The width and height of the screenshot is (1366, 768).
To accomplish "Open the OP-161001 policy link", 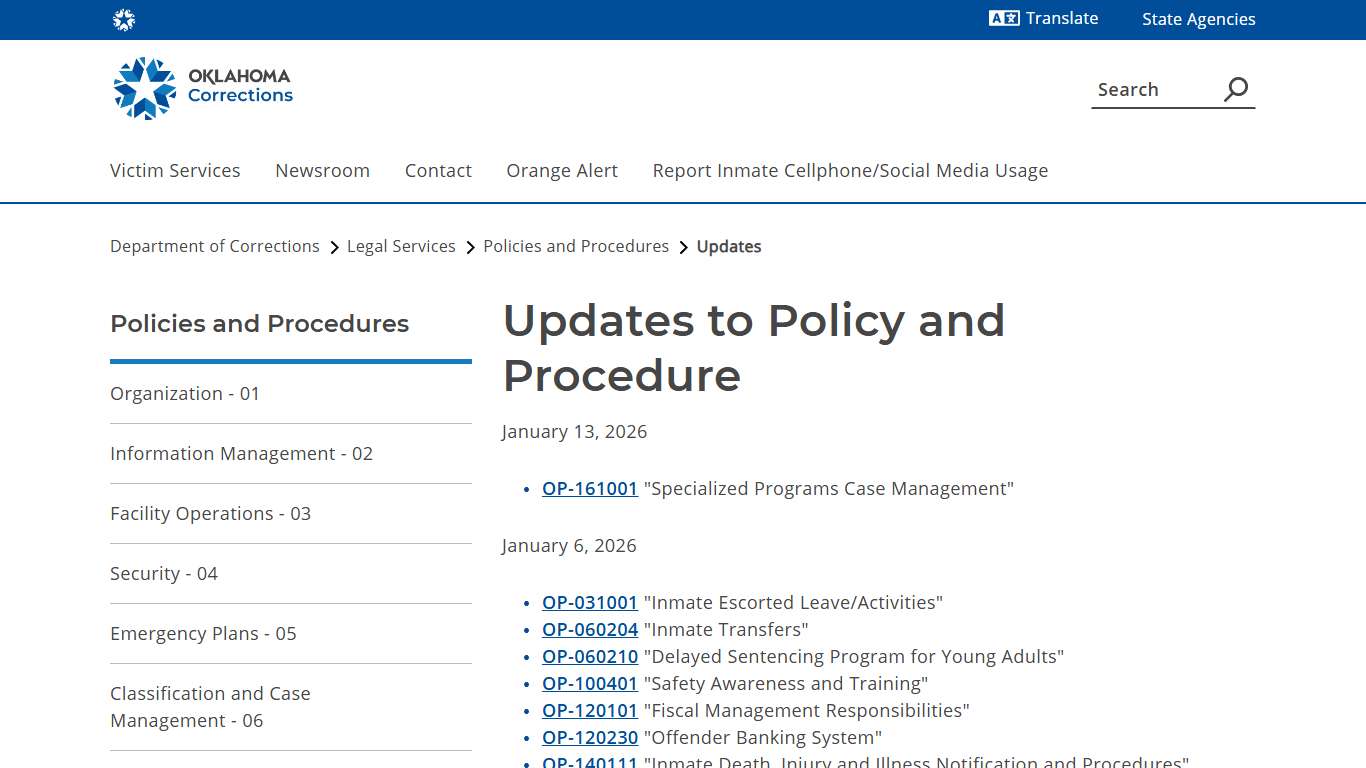I will tap(590, 488).
